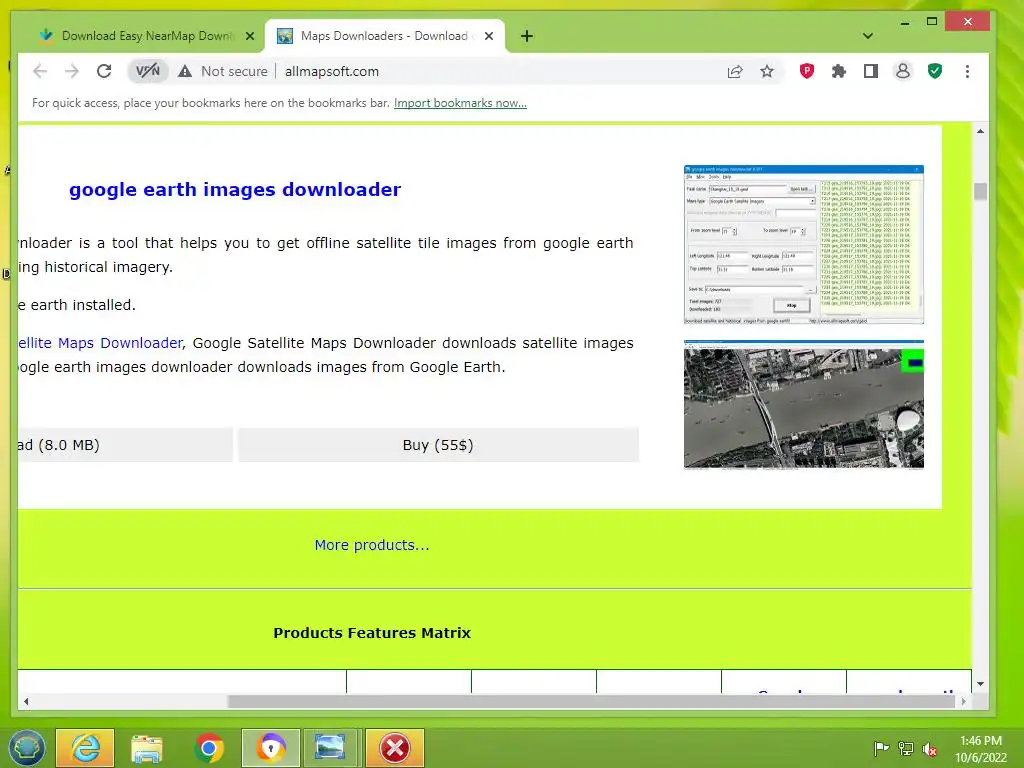The image size is (1024, 768).
Task: Open the More products link
Action: 372,545
